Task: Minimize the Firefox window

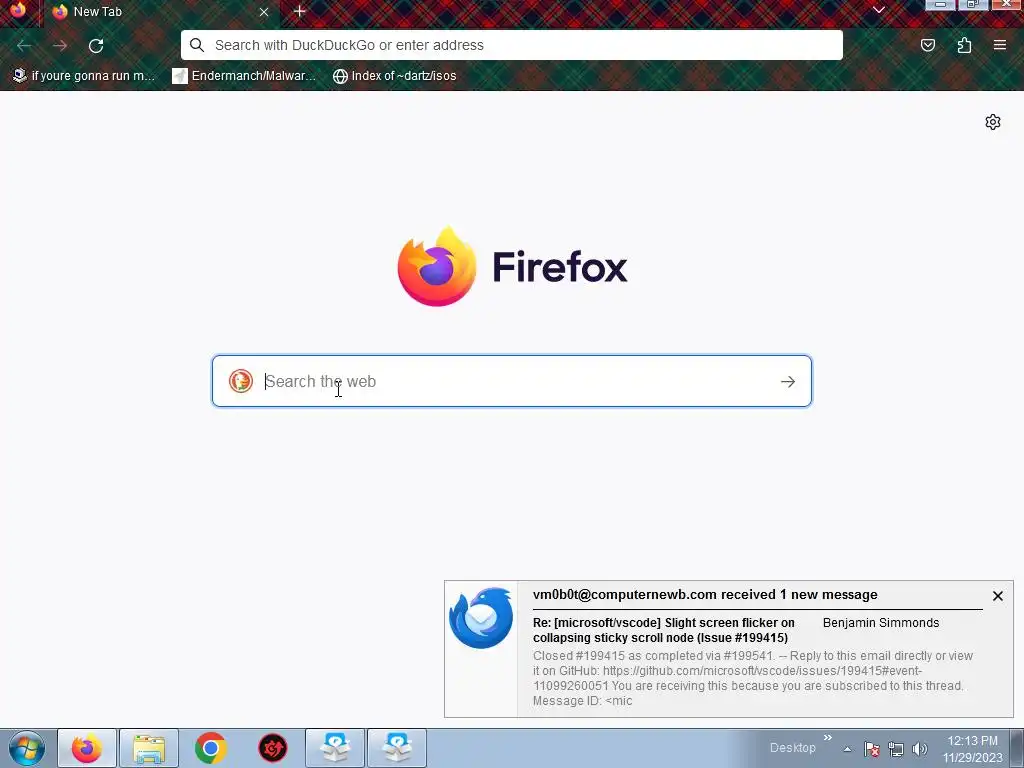Action: click(940, 5)
